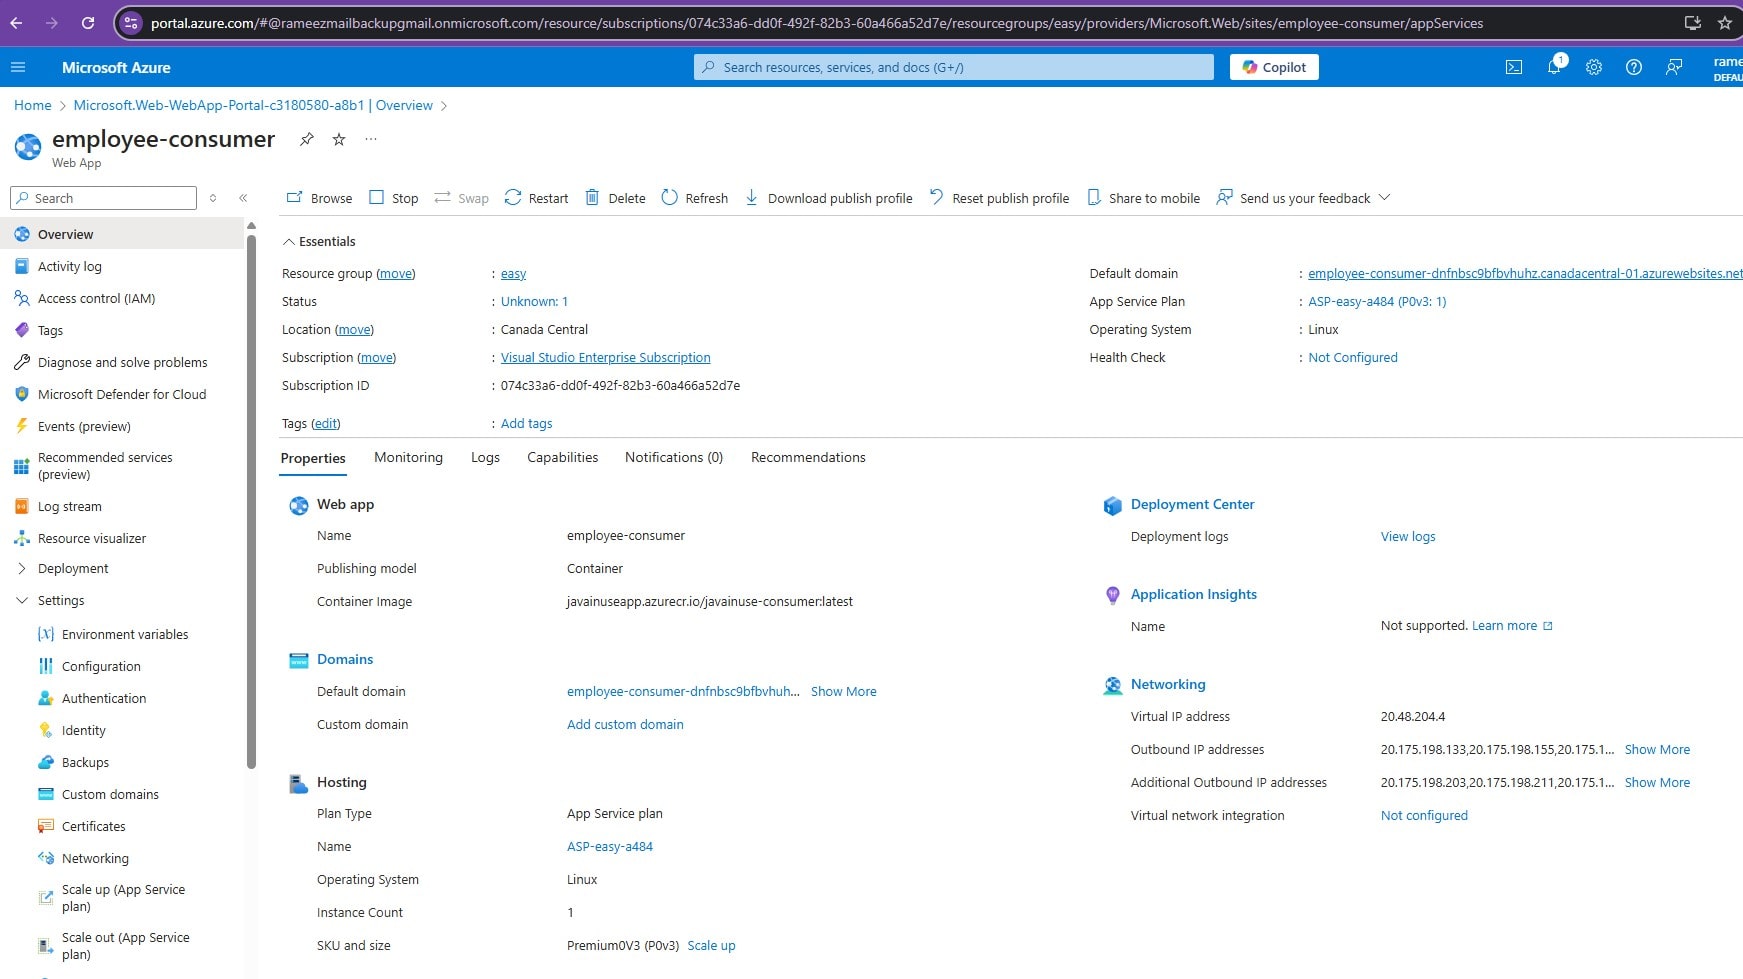Open Resource visualizer
1743x979 pixels.
click(x=122, y=538)
